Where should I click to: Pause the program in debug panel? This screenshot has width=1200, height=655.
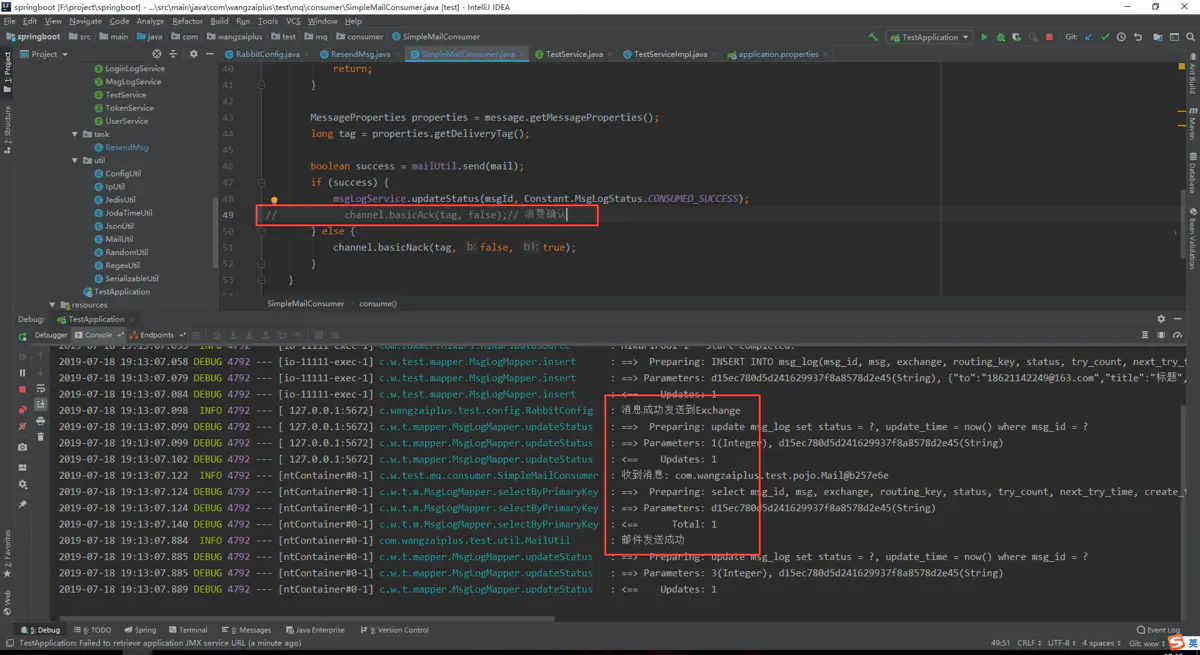[22, 372]
